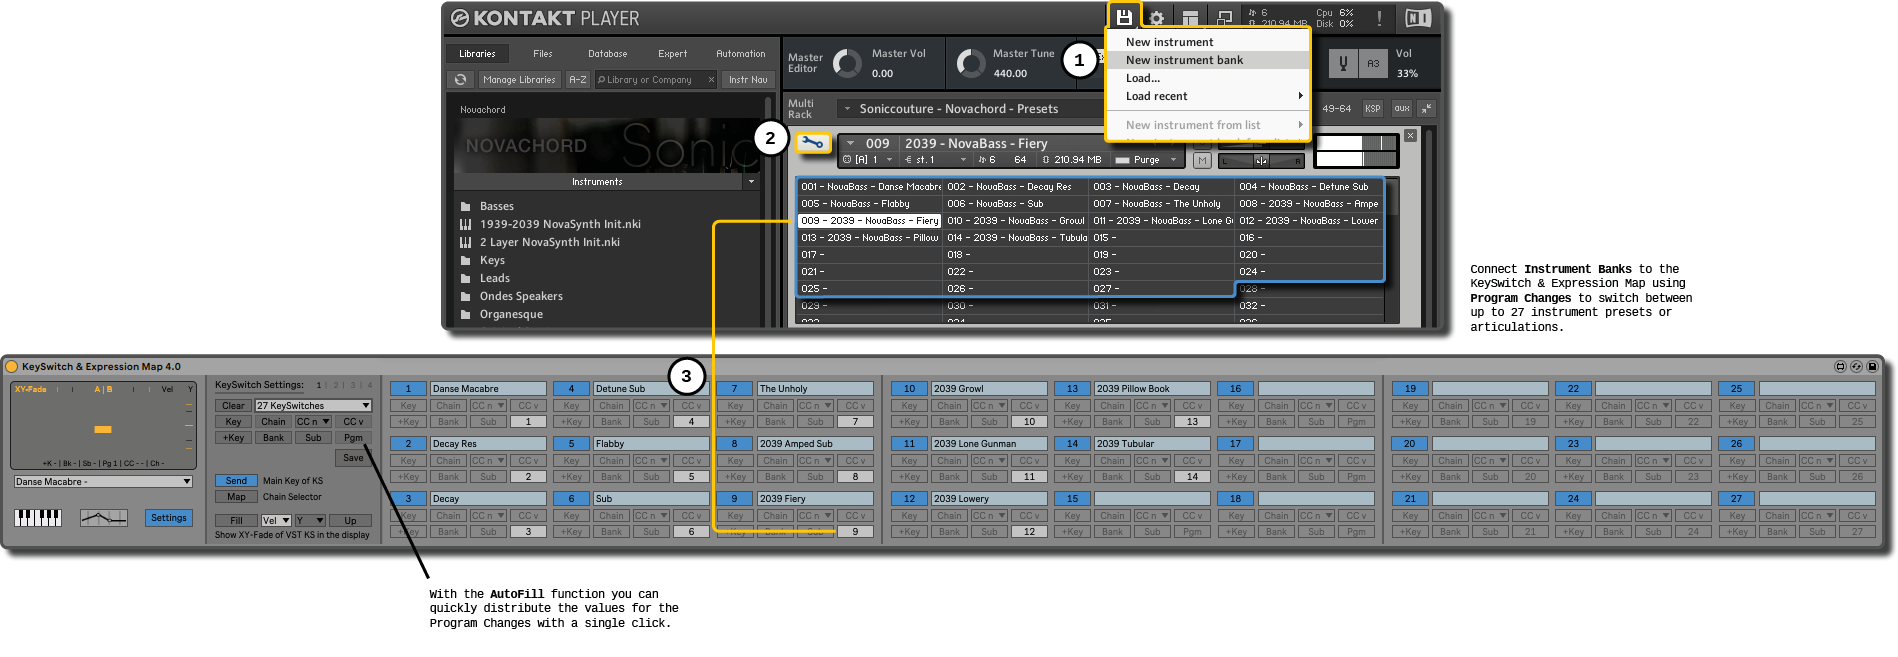Switch to the Libraries tab
The width and height of the screenshot is (1898, 657).
(477, 54)
